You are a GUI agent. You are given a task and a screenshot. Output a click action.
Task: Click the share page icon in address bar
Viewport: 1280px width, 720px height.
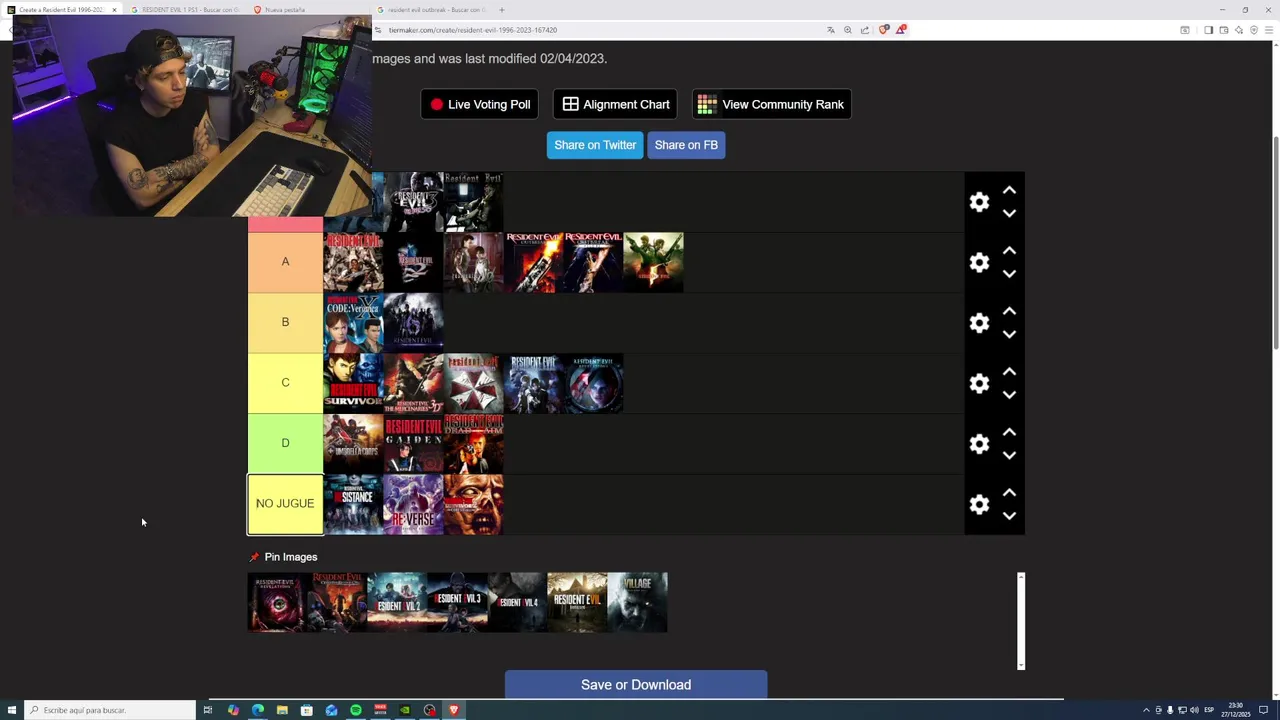pos(865,30)
